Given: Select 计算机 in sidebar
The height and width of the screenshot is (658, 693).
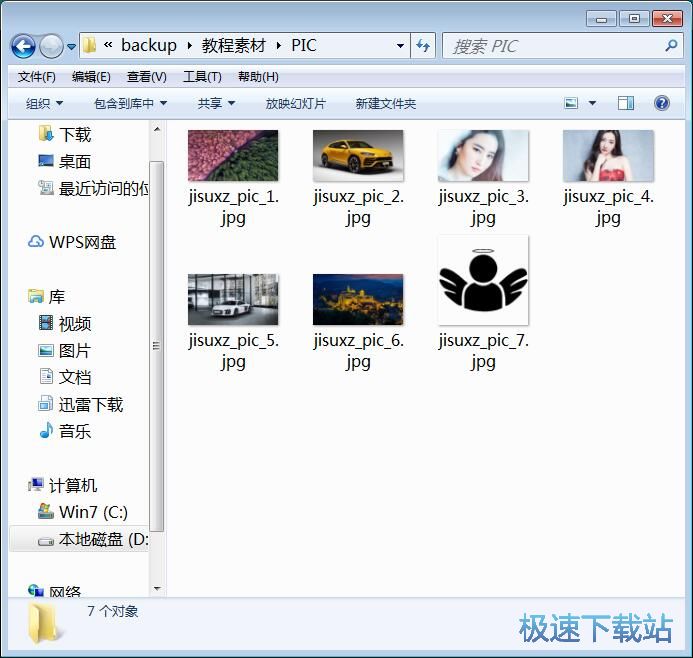Looking at the screenshot, I should pos(62,486).
